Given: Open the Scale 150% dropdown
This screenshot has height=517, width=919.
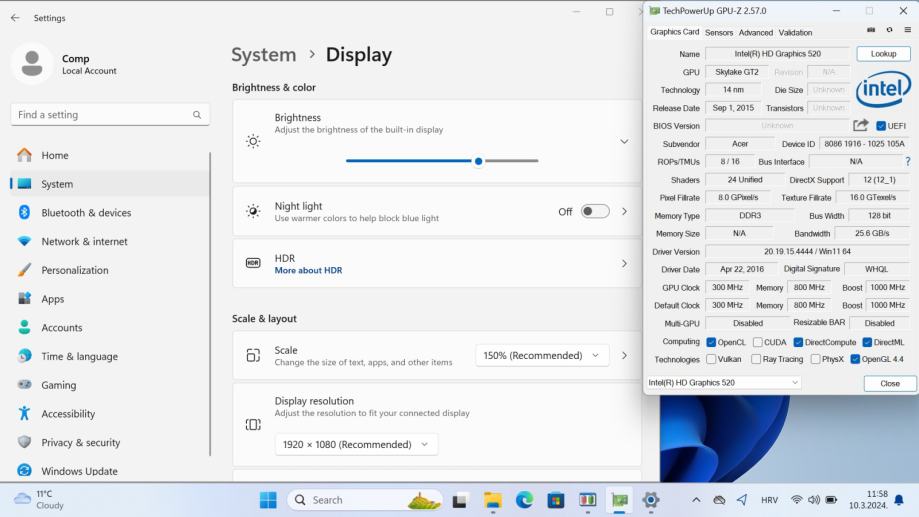Looking at the screenshot, I should [542, 356].
